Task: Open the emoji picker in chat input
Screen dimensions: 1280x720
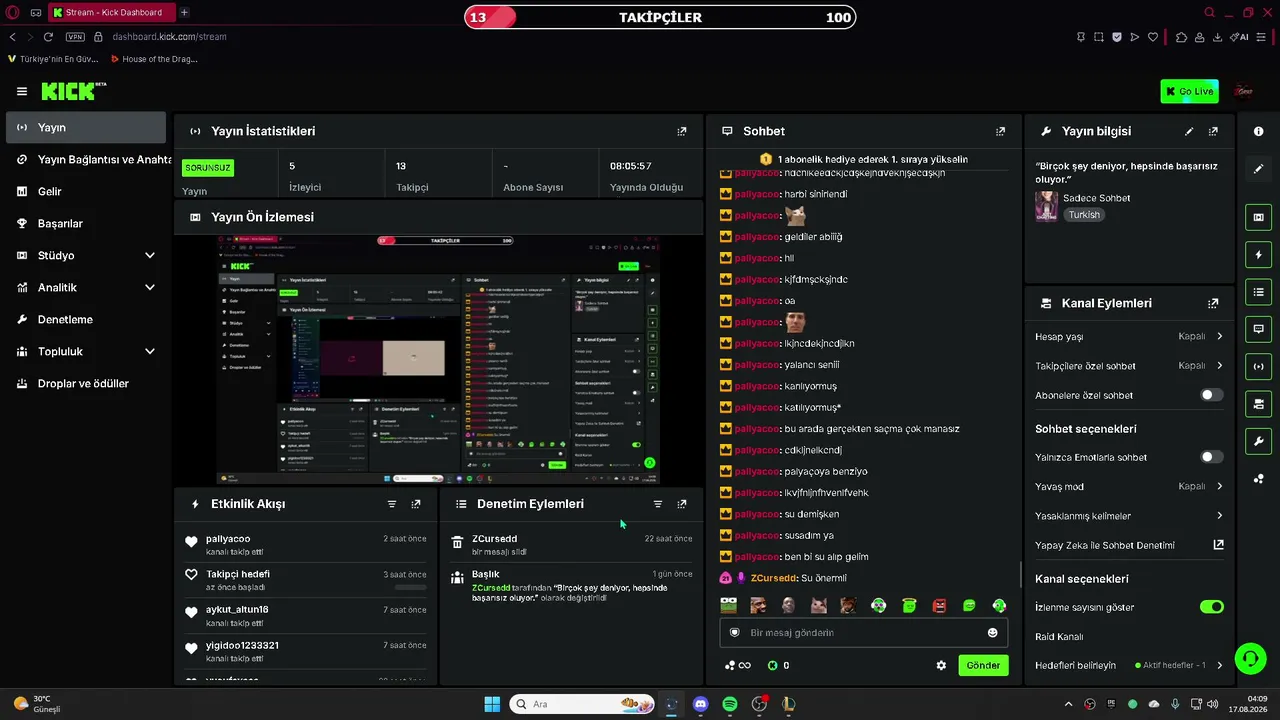Action: pyautogui.click(x=992, y=633)
